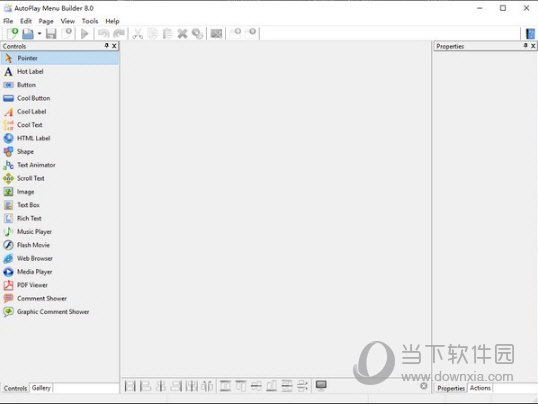Select the Flash Movie control
This screenshot has width=538, height=406.
[x=60, y=245]
